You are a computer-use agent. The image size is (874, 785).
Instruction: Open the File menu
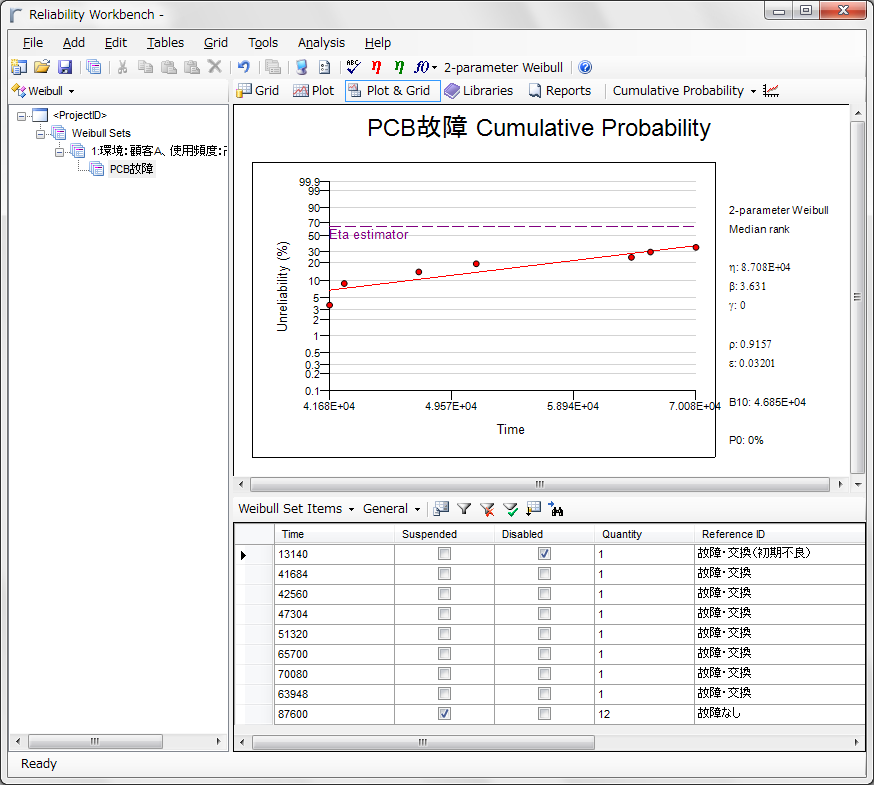(33, 43)
